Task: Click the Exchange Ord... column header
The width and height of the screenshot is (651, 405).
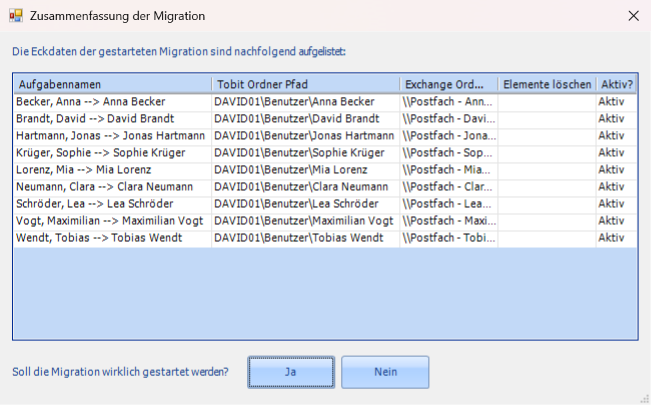Action: point(449,84)
